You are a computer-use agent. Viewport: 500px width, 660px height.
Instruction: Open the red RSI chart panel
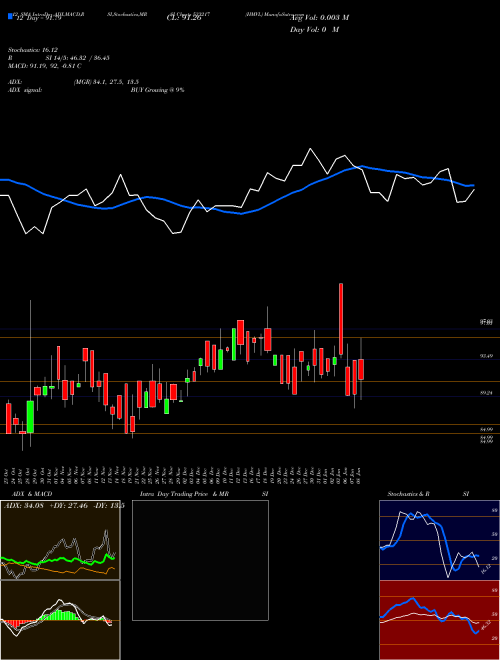(439, 620)
